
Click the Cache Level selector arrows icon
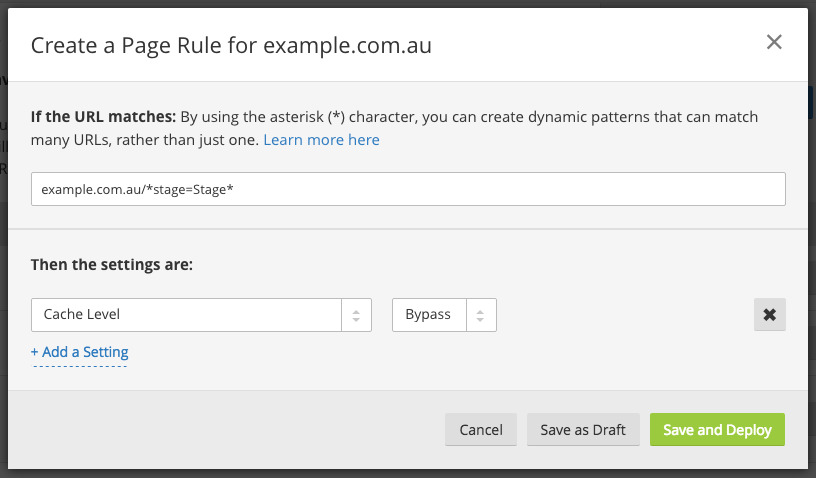pos(357,315)
